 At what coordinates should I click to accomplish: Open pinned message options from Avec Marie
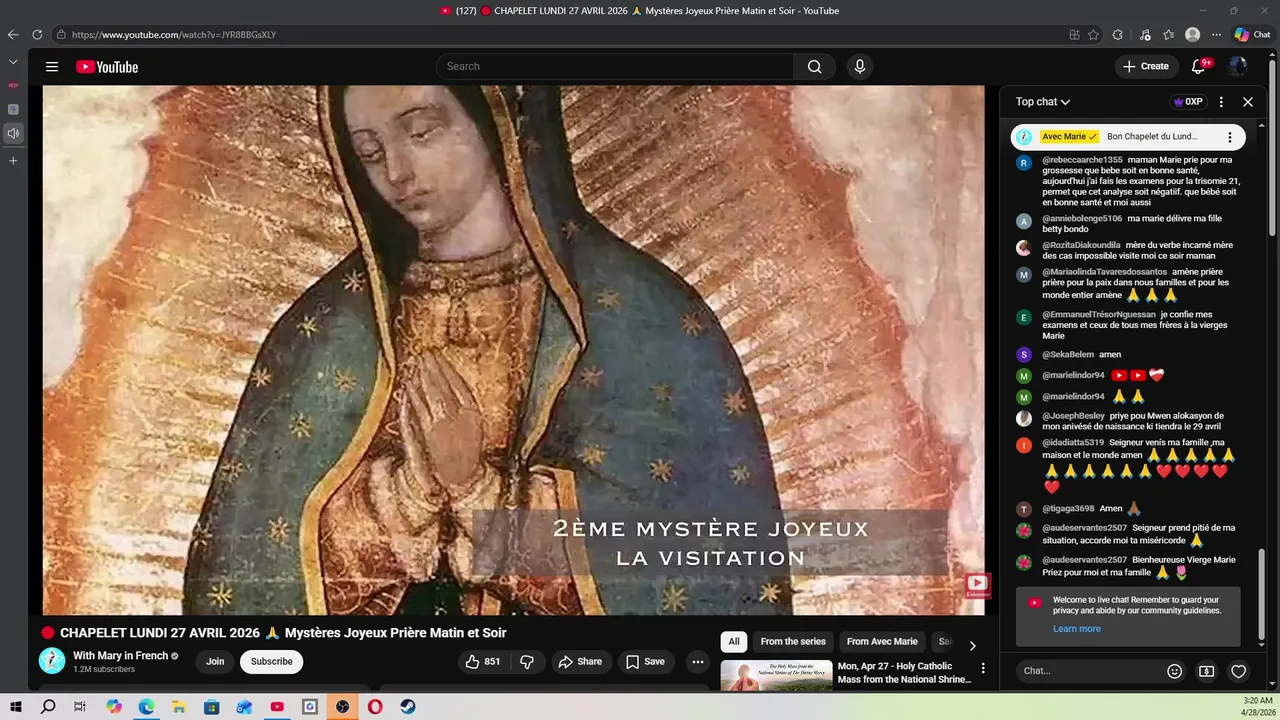[1230, 137]
